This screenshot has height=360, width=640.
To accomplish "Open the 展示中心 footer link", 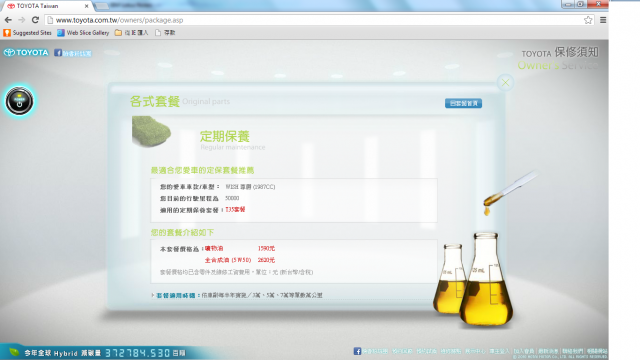I will [475, 351].
